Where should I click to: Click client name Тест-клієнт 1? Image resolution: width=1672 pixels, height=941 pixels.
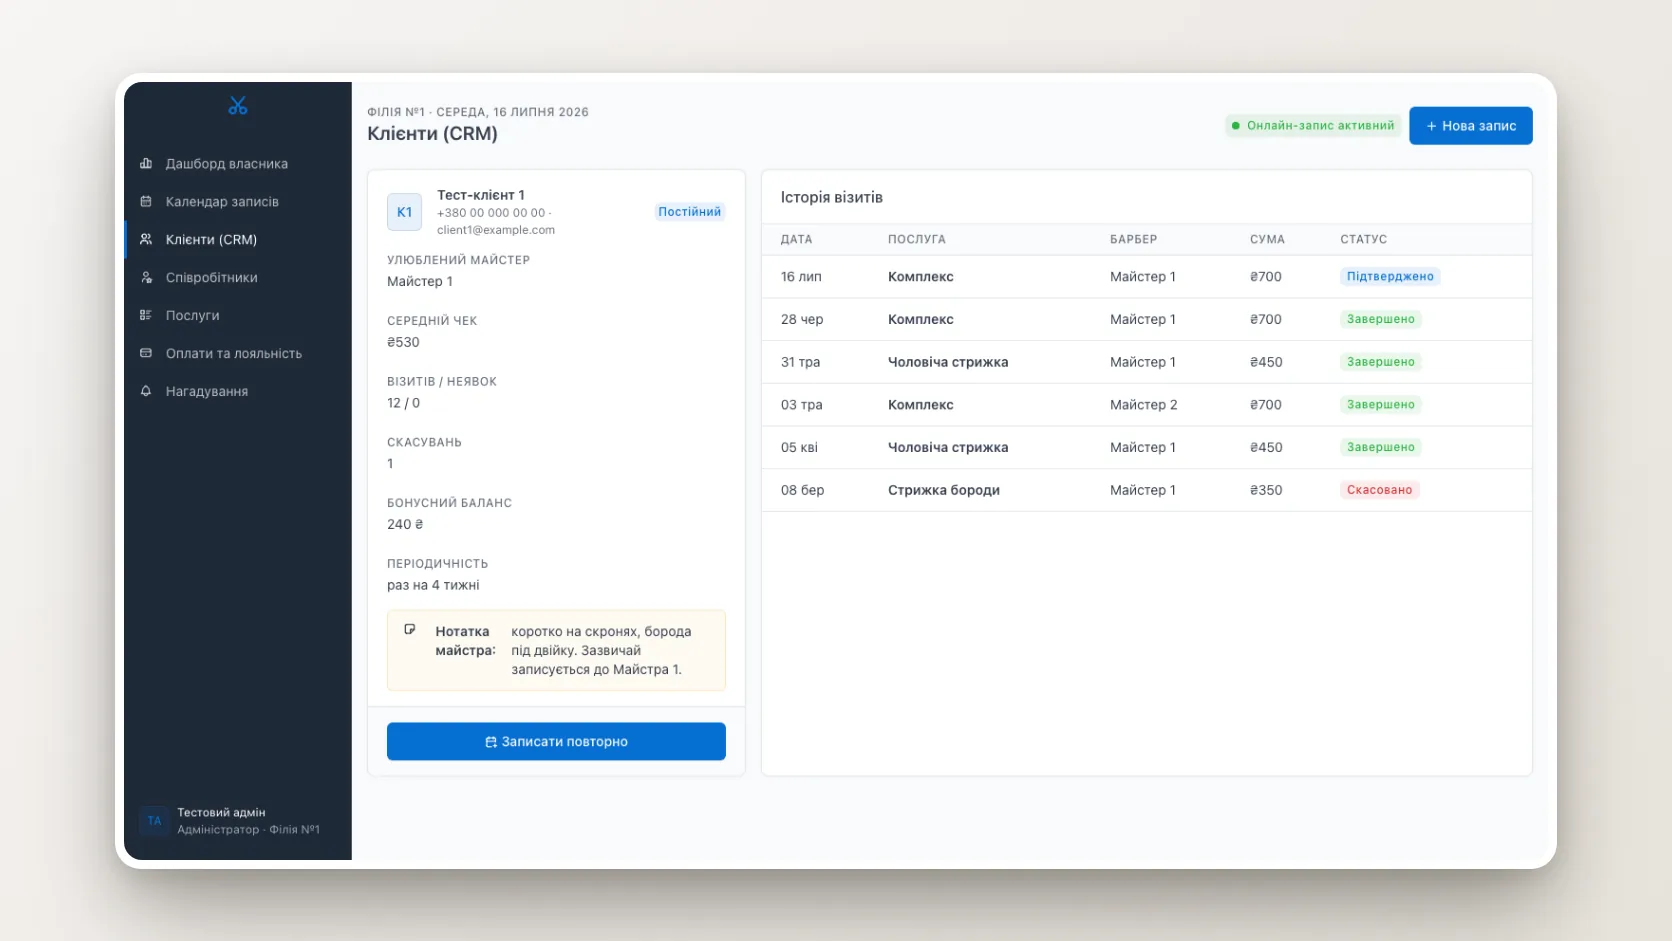[x=480, y=195]
